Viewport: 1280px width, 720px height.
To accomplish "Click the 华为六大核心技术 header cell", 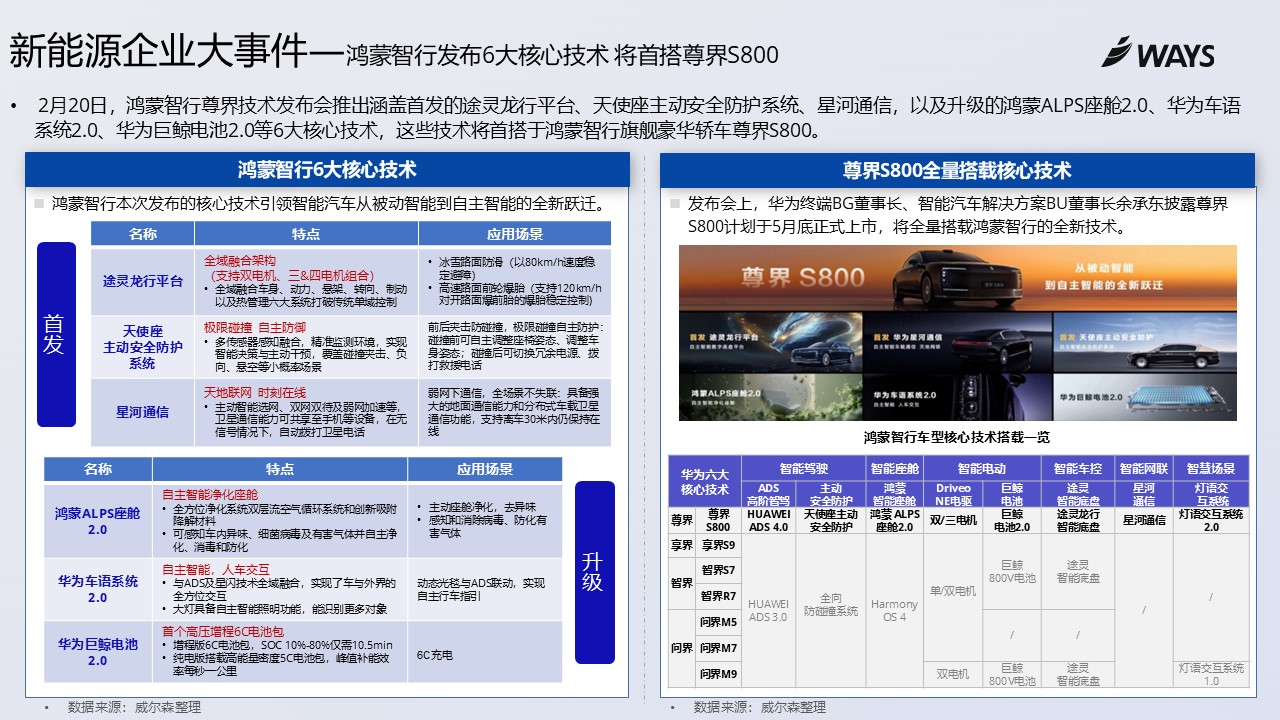I will point(705,482).
